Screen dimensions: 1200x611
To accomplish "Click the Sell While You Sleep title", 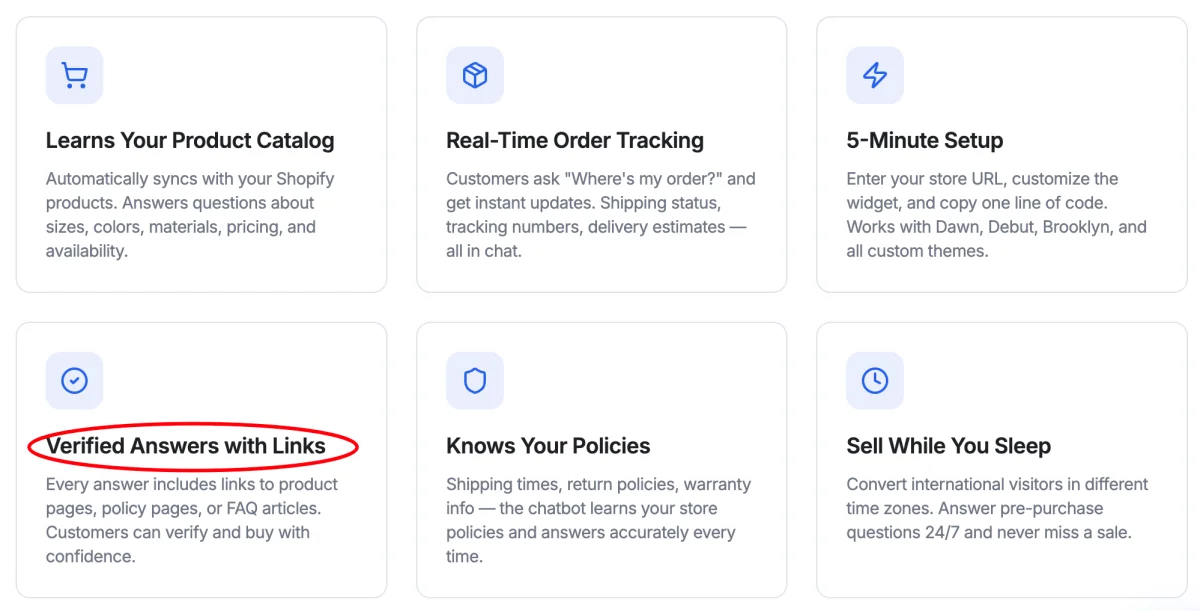I will click(x=949, y=446).
